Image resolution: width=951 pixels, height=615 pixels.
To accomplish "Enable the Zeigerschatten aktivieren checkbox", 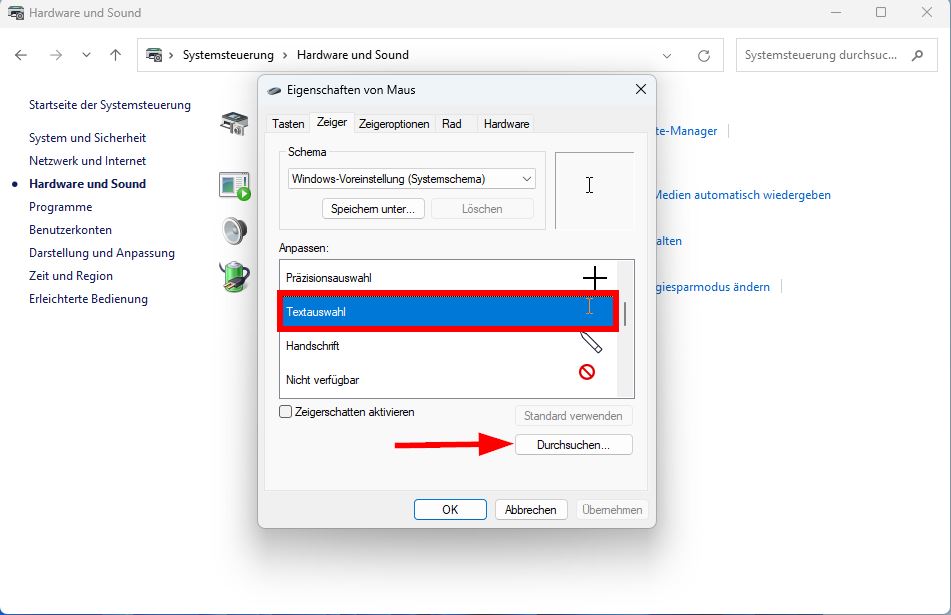I will 284,411.
